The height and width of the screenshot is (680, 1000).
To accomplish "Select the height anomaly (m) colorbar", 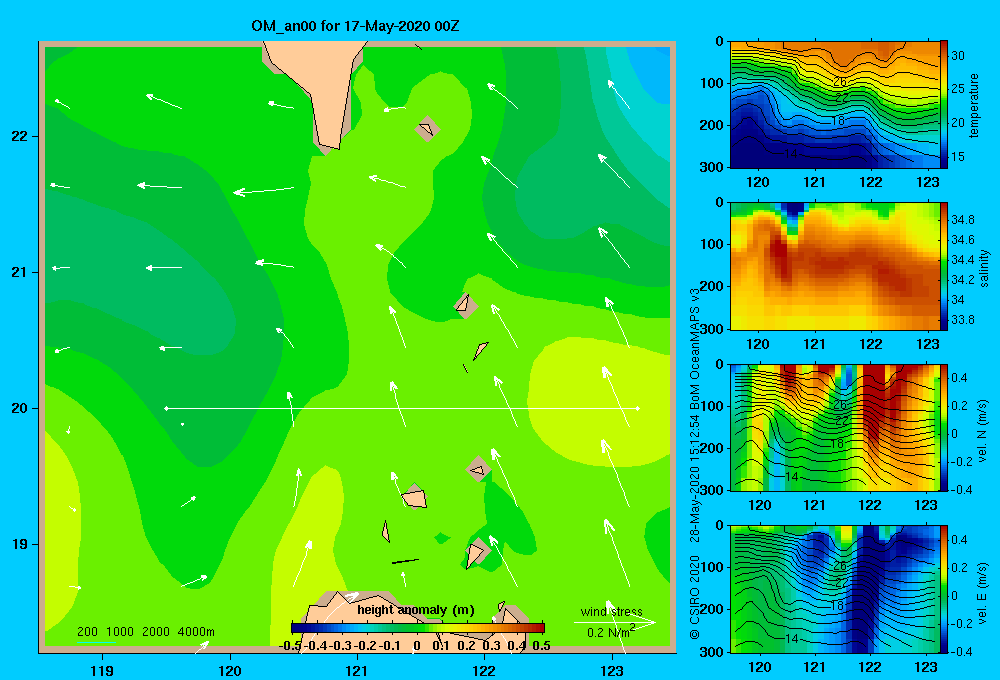I will 417,627.
